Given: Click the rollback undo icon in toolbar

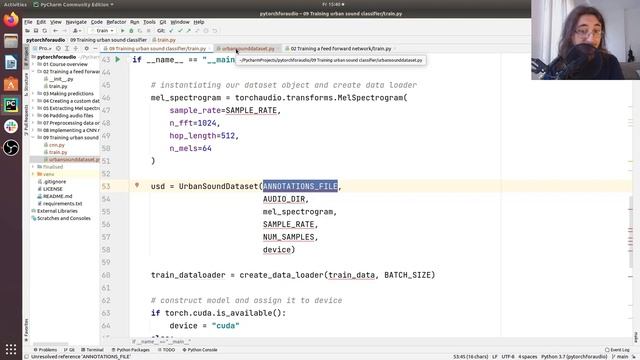Looking at the screenshot, I should click(215, 31).
